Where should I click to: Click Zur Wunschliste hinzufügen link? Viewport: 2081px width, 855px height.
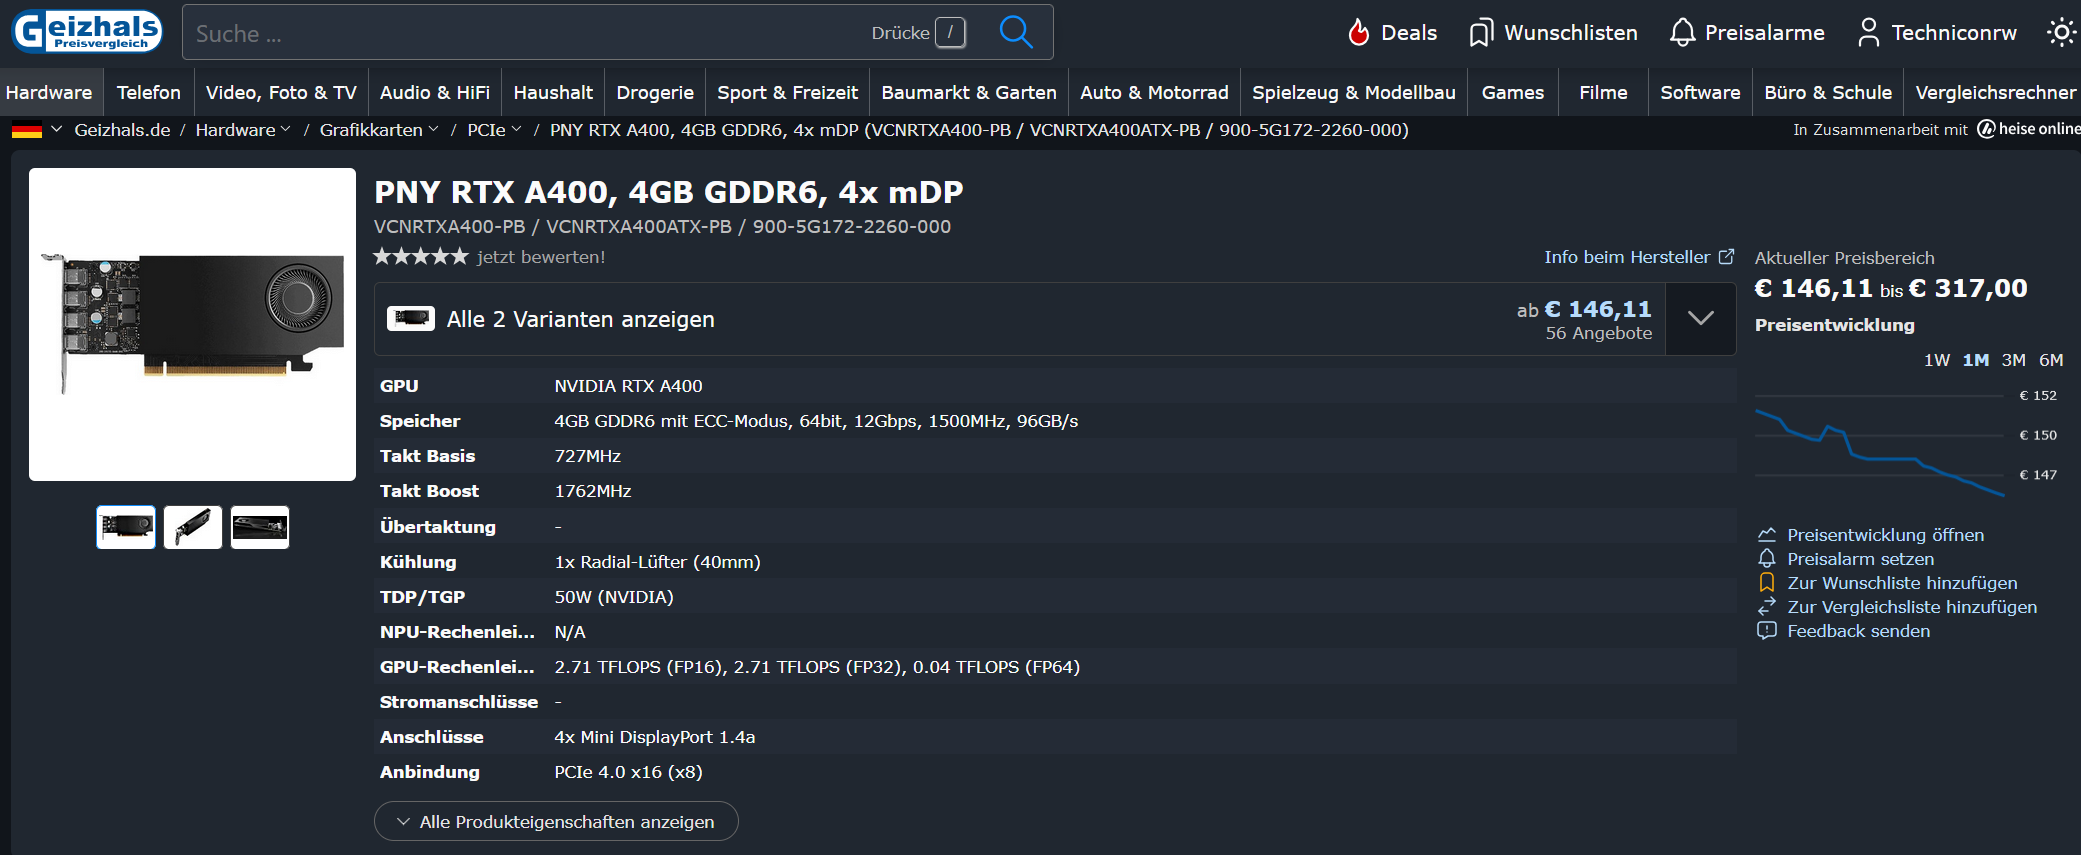(1902, 583)
